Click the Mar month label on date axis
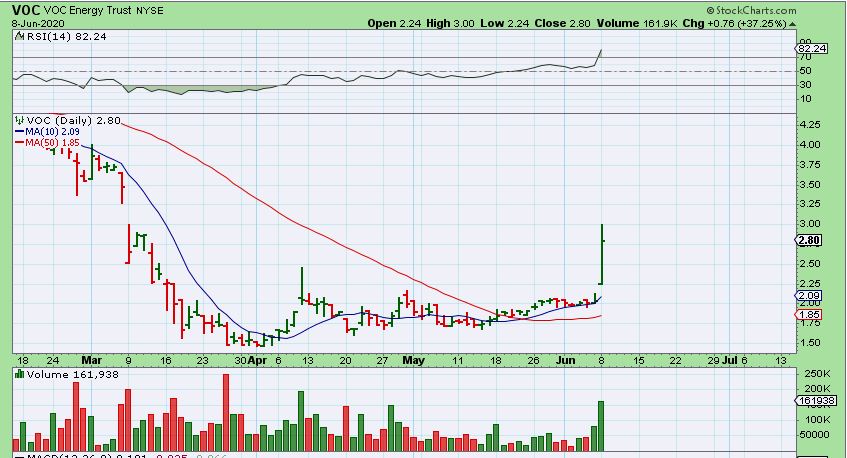Image resolution: width=847 pixels, height=458 pixels. (x=92, y=360)
